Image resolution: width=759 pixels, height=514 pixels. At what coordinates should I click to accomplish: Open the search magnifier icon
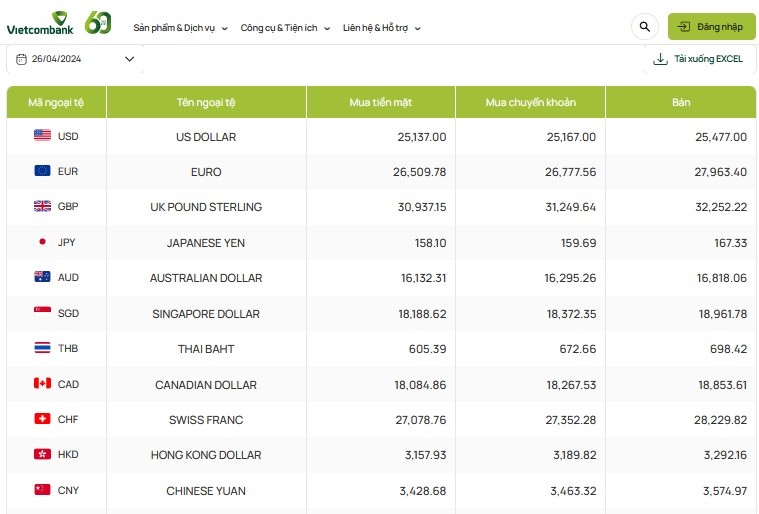[x=644, y=27]
